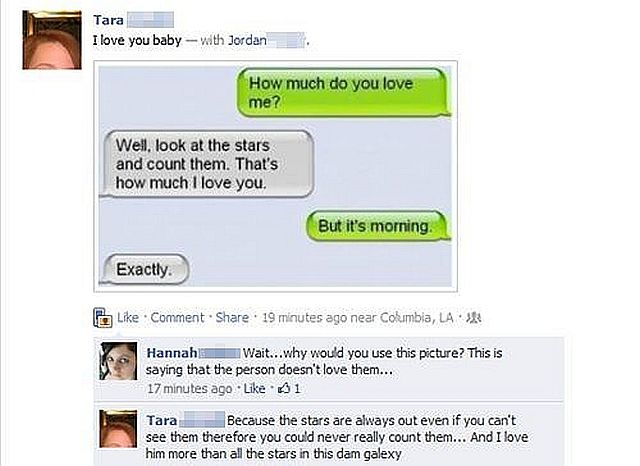Image resolution: width=640 pixels, height=466 pixels.
Task: Click the friends audience icon after Columbia, LA
Action: click(x=474, y=317)
